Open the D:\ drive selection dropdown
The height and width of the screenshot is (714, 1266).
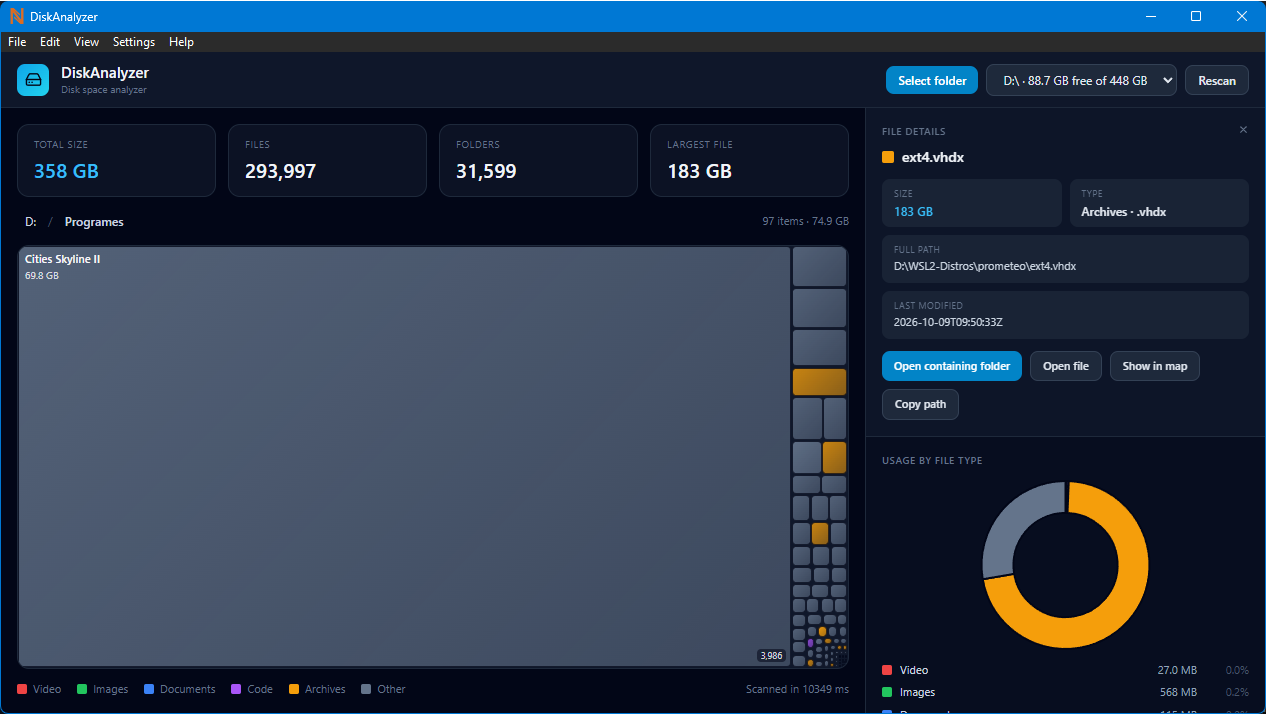coord(1081,80)
